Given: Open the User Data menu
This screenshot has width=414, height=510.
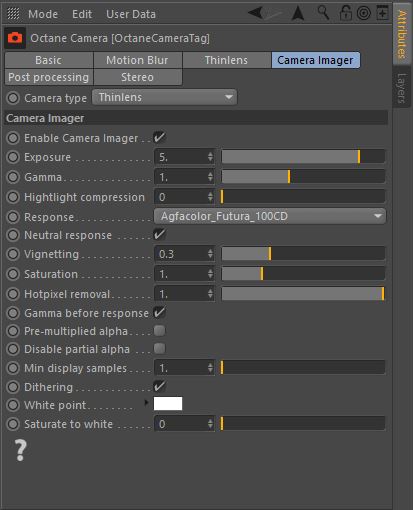Looking at the screenshot, I should pos(131,14).
